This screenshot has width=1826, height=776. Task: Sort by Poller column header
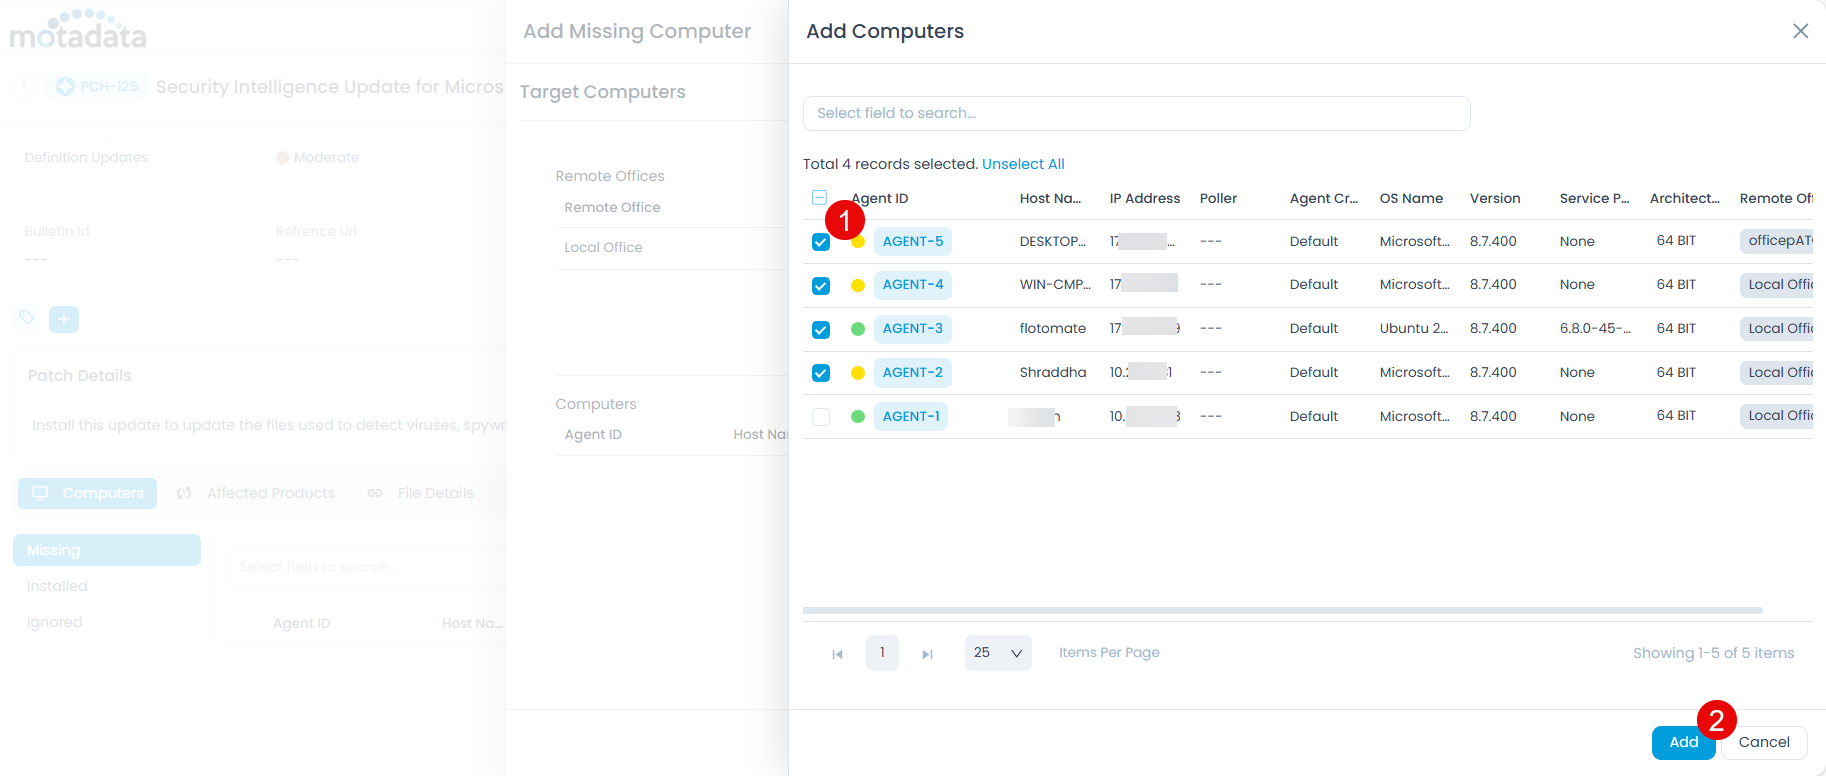point(1218,198)
